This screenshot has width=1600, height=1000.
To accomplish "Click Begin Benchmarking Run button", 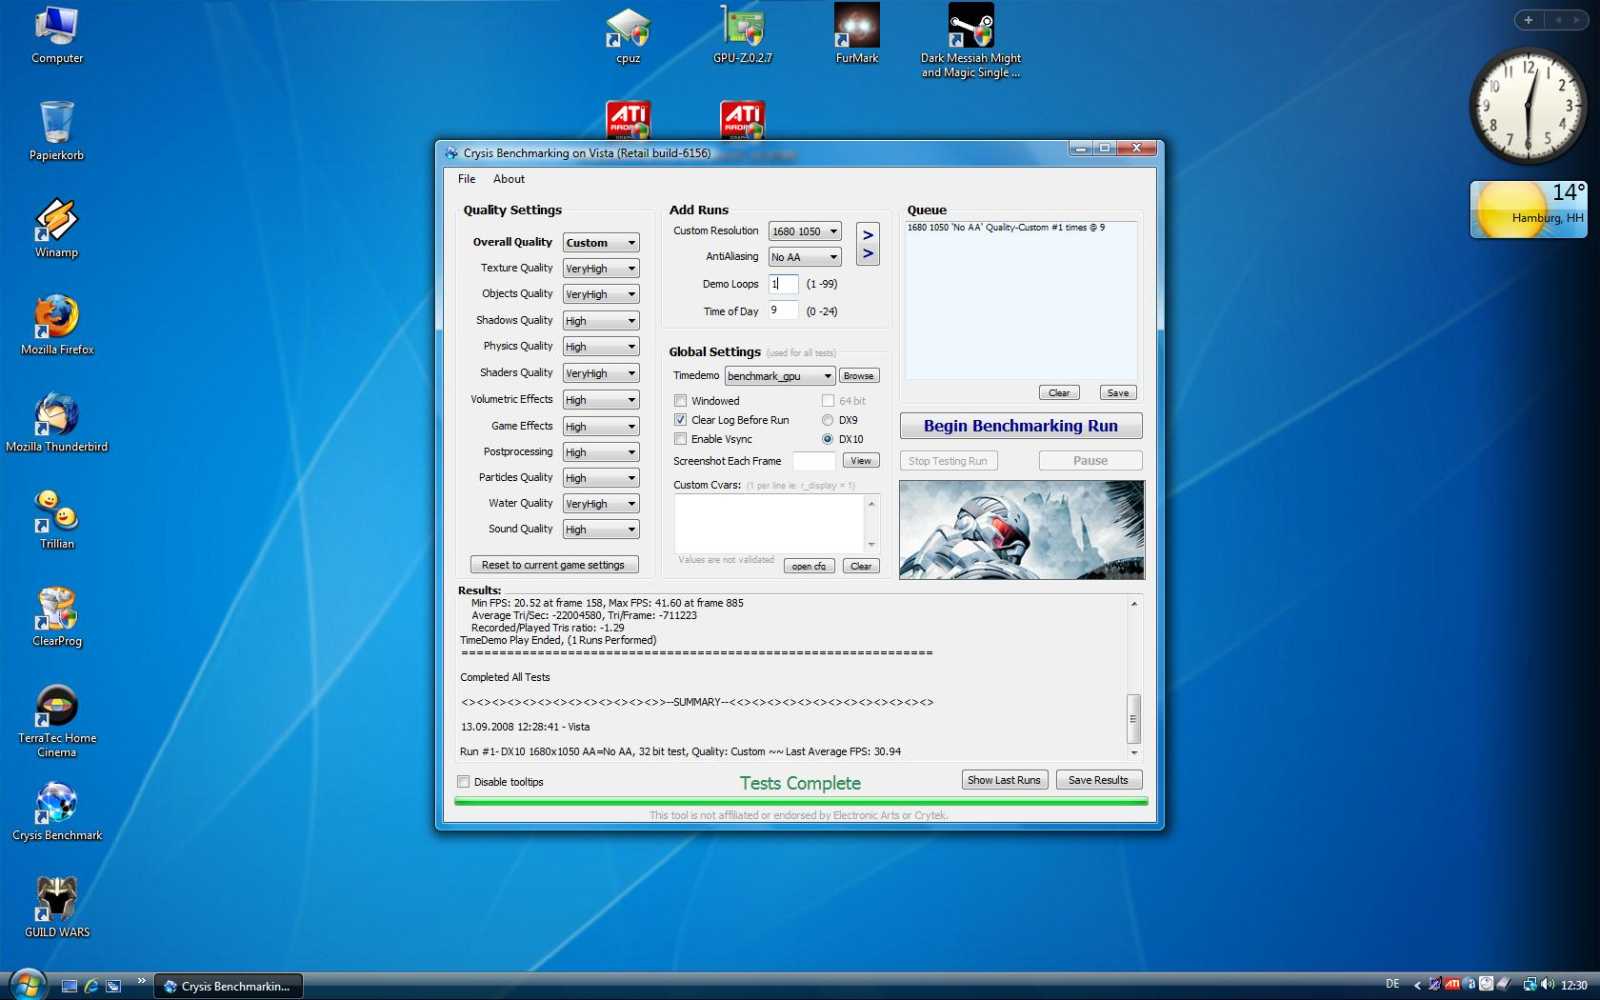I will pos(1021,426).
